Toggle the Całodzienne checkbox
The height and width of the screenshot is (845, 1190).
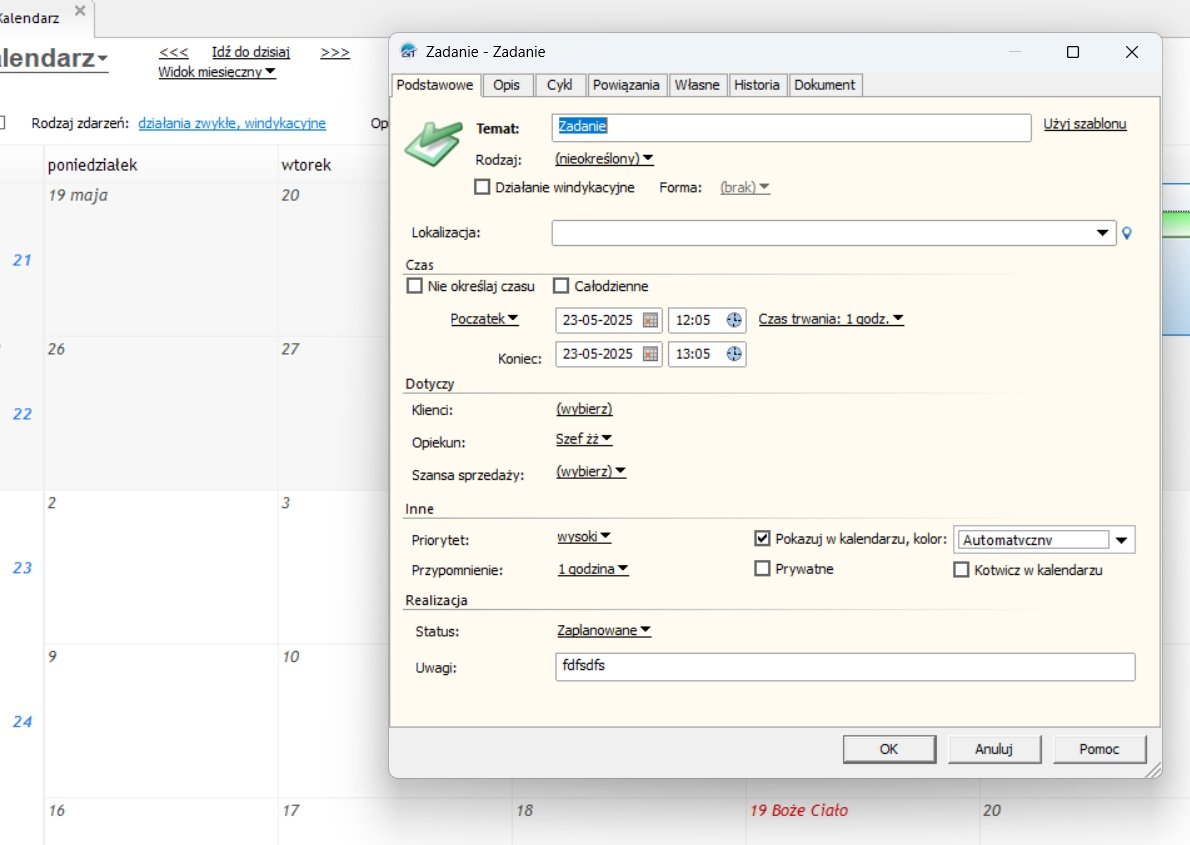pyautogui.click(x=560, y=286)
